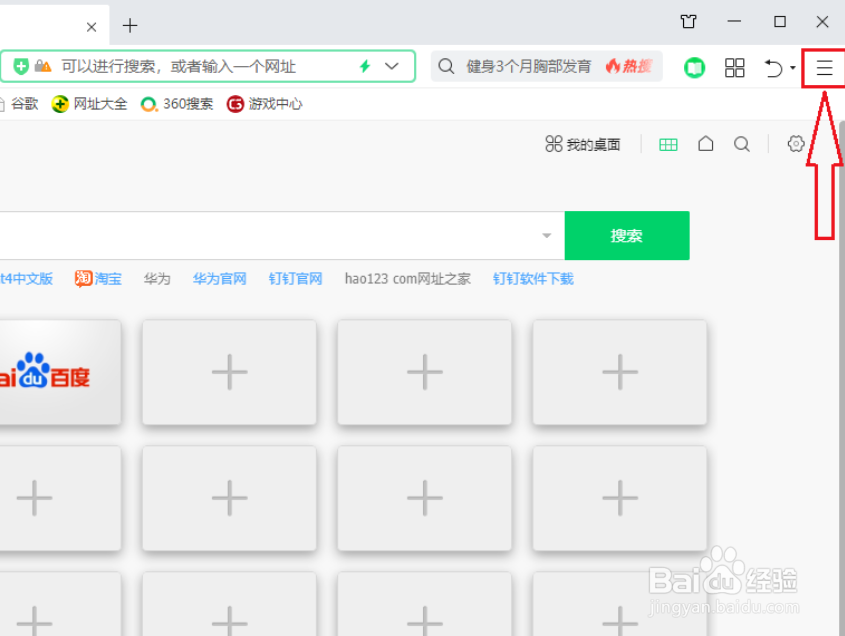Image resolution: width=845 pixels, height=636 pixels.
Task: Select the home icon on the start page
Action: [706, 143]
